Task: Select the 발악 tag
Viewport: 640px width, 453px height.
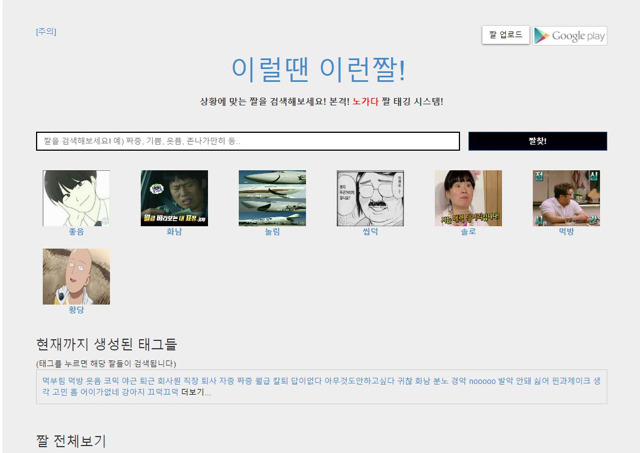Action: click(x=505, y=381)
